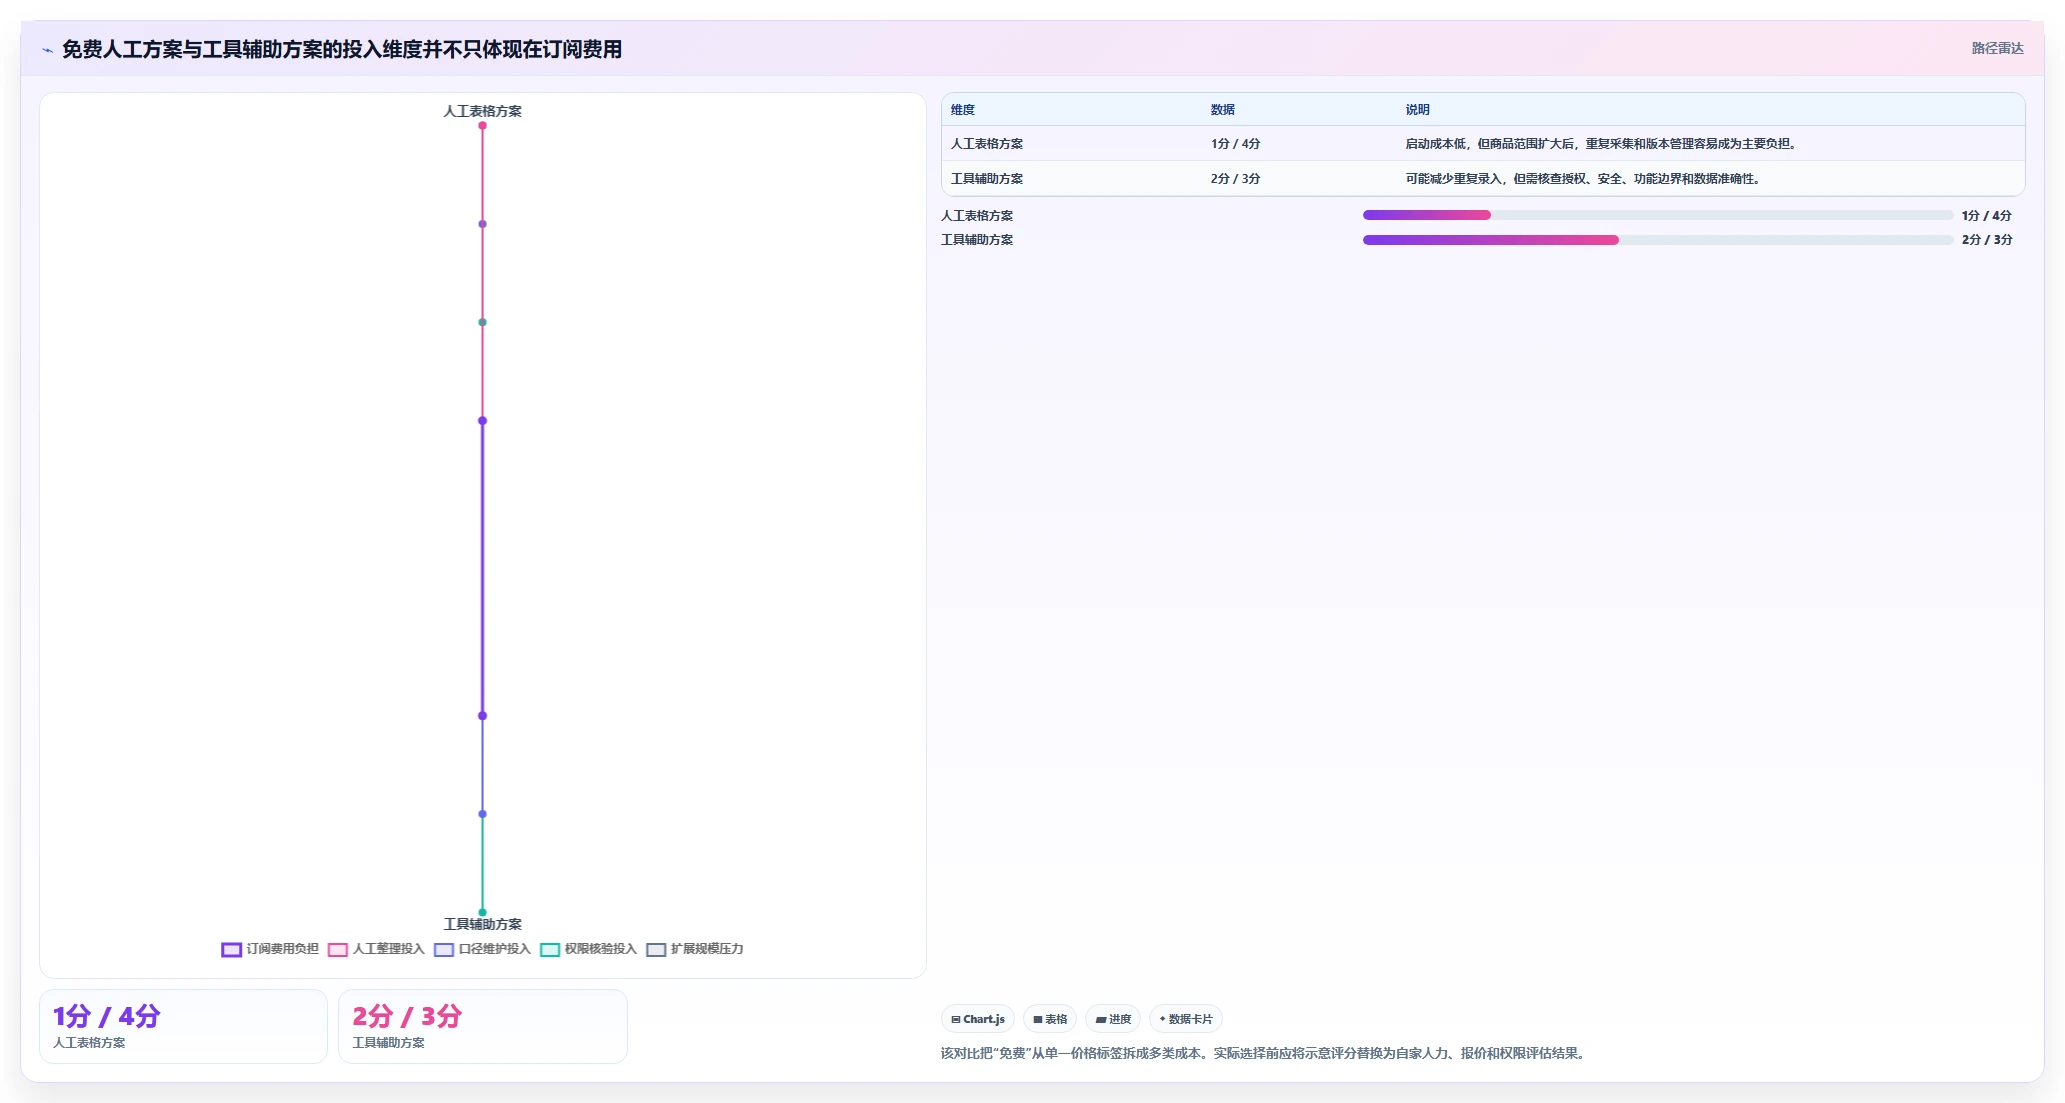Click the 维度 column header
This screenshot has width=2065, height=1103.
click(x=963, y=110)
